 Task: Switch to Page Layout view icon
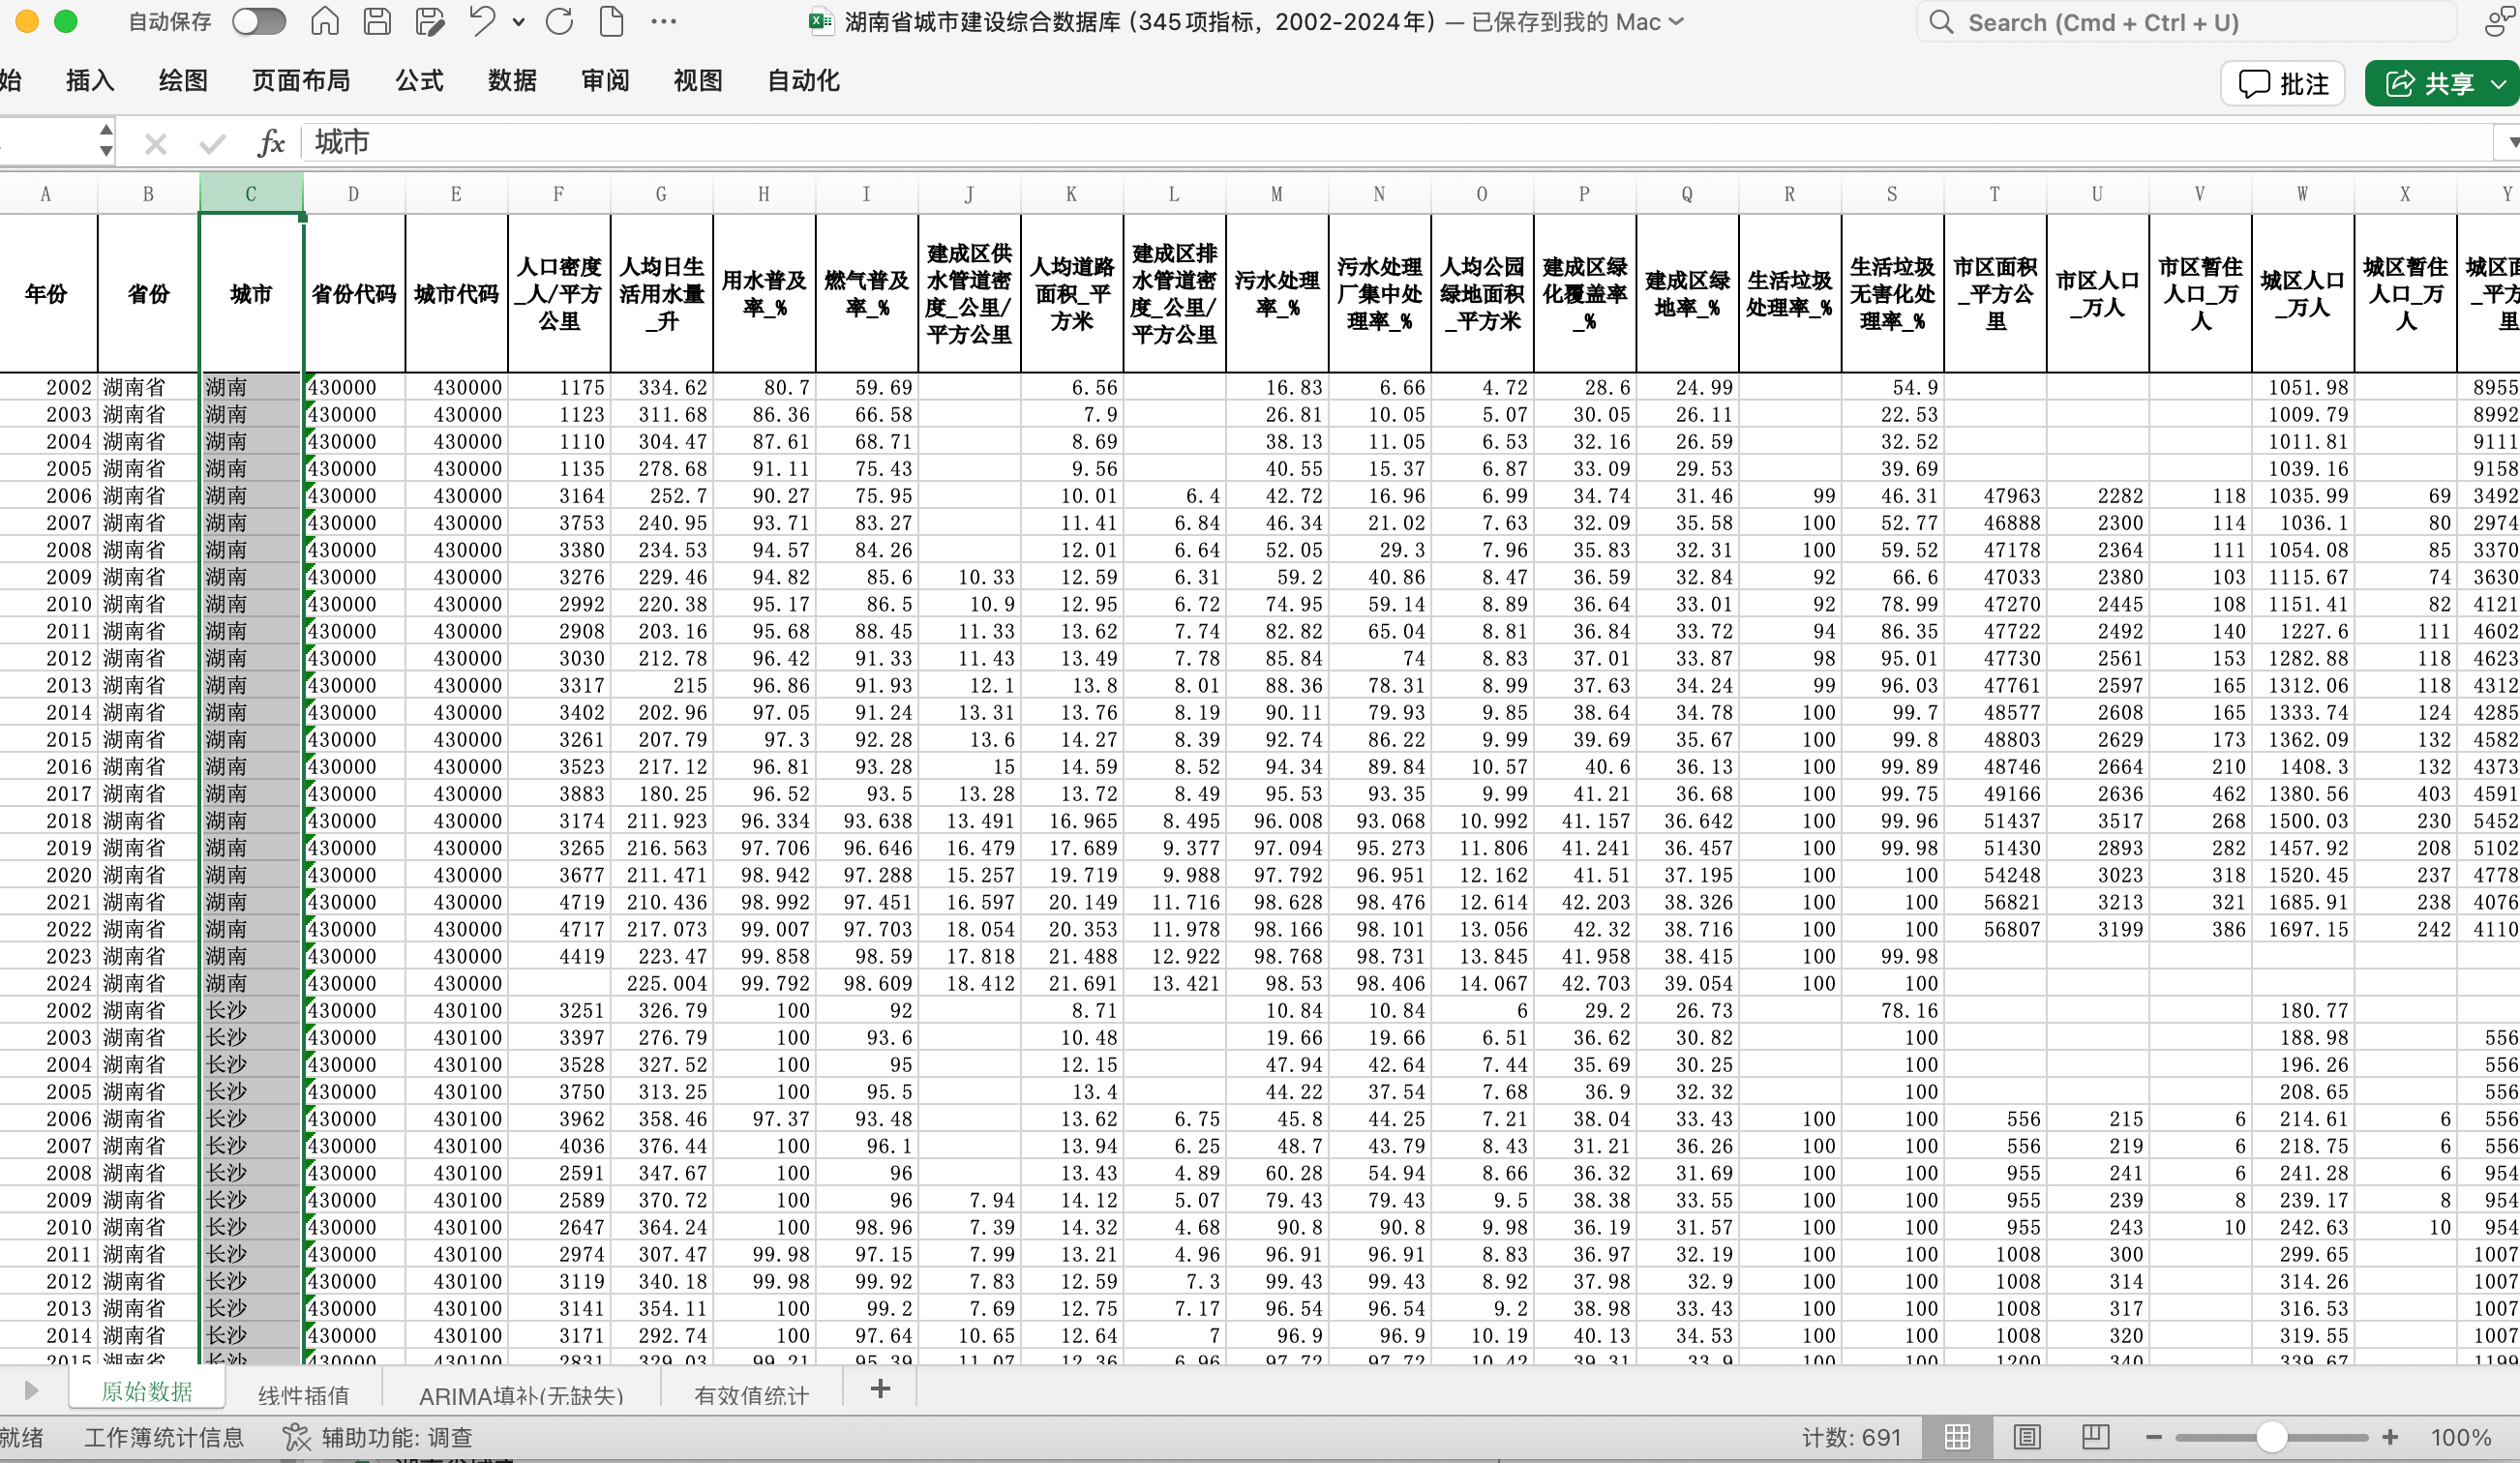tap(2027, 1437)
